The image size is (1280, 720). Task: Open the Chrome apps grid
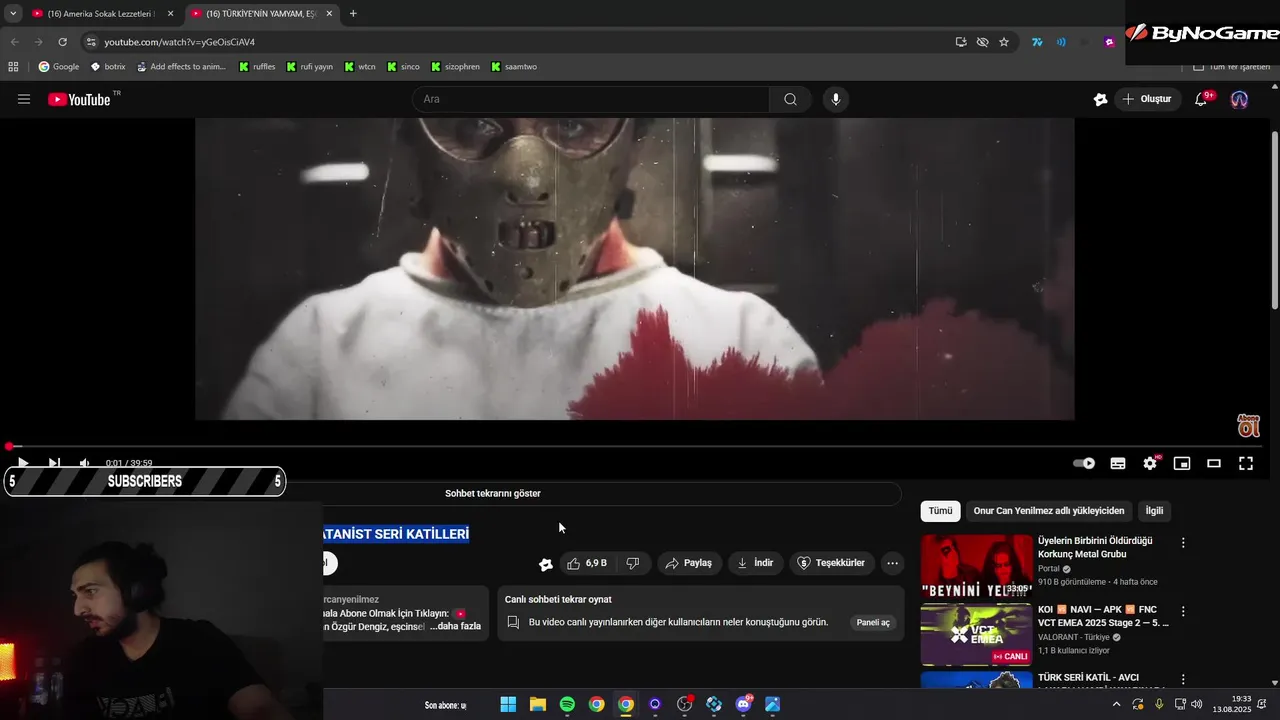click(x=13, y=67)
